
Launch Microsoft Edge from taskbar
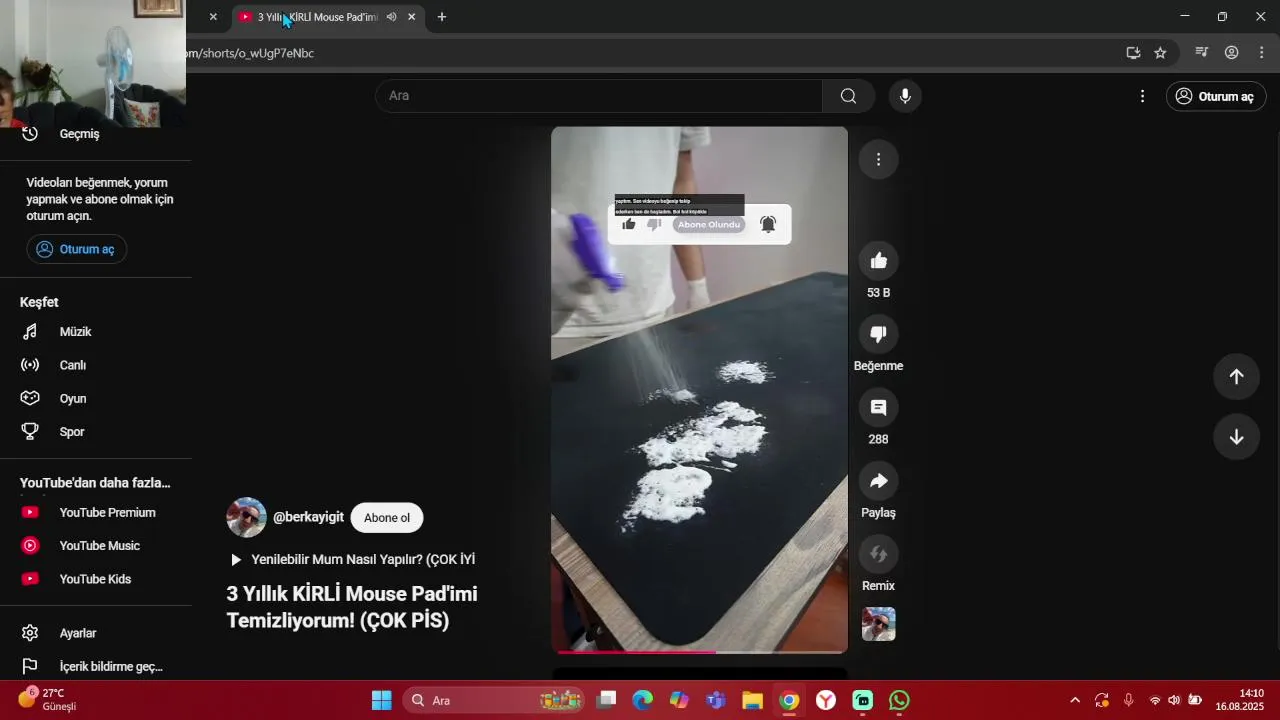click(642, 700)
